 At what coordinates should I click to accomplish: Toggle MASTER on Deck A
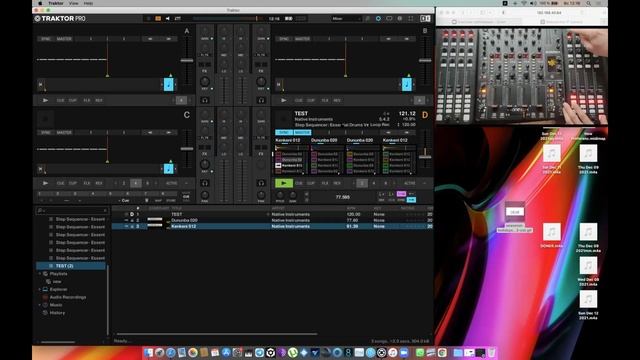(x=64, y=39)
